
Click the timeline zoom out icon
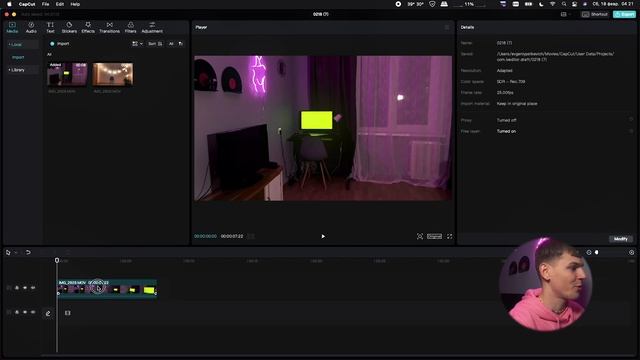coord(589,253)
